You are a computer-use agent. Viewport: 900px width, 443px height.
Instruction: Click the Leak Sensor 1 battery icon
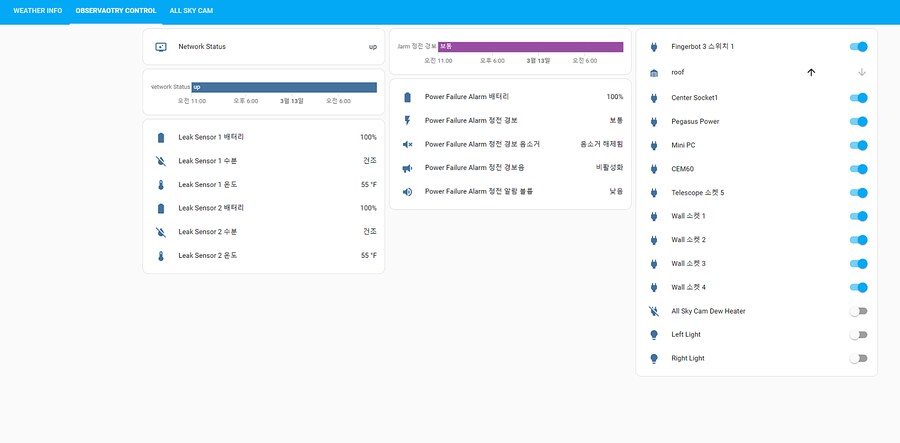(x=161, y=137)
